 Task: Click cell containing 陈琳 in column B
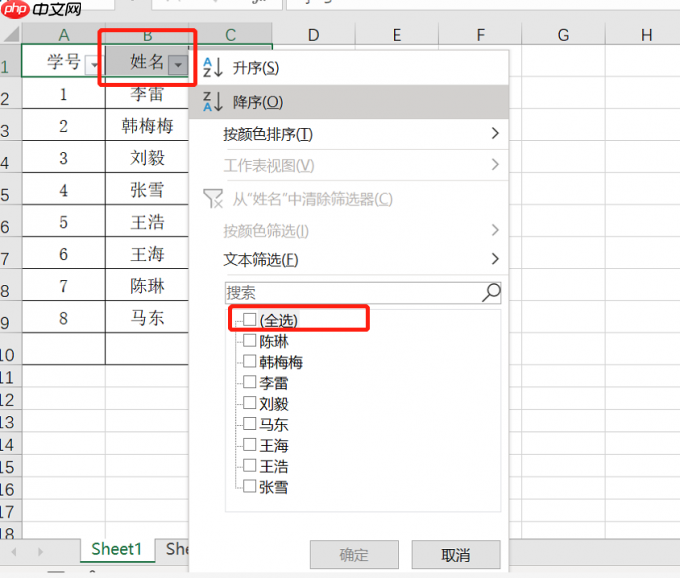coord(147,285)
